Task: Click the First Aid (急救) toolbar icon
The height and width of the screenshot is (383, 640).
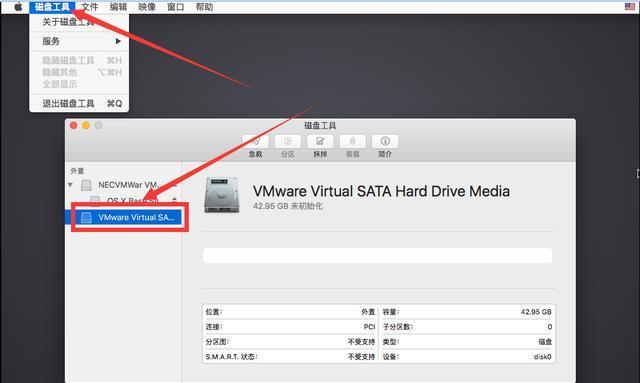Action: pos(256,142)
